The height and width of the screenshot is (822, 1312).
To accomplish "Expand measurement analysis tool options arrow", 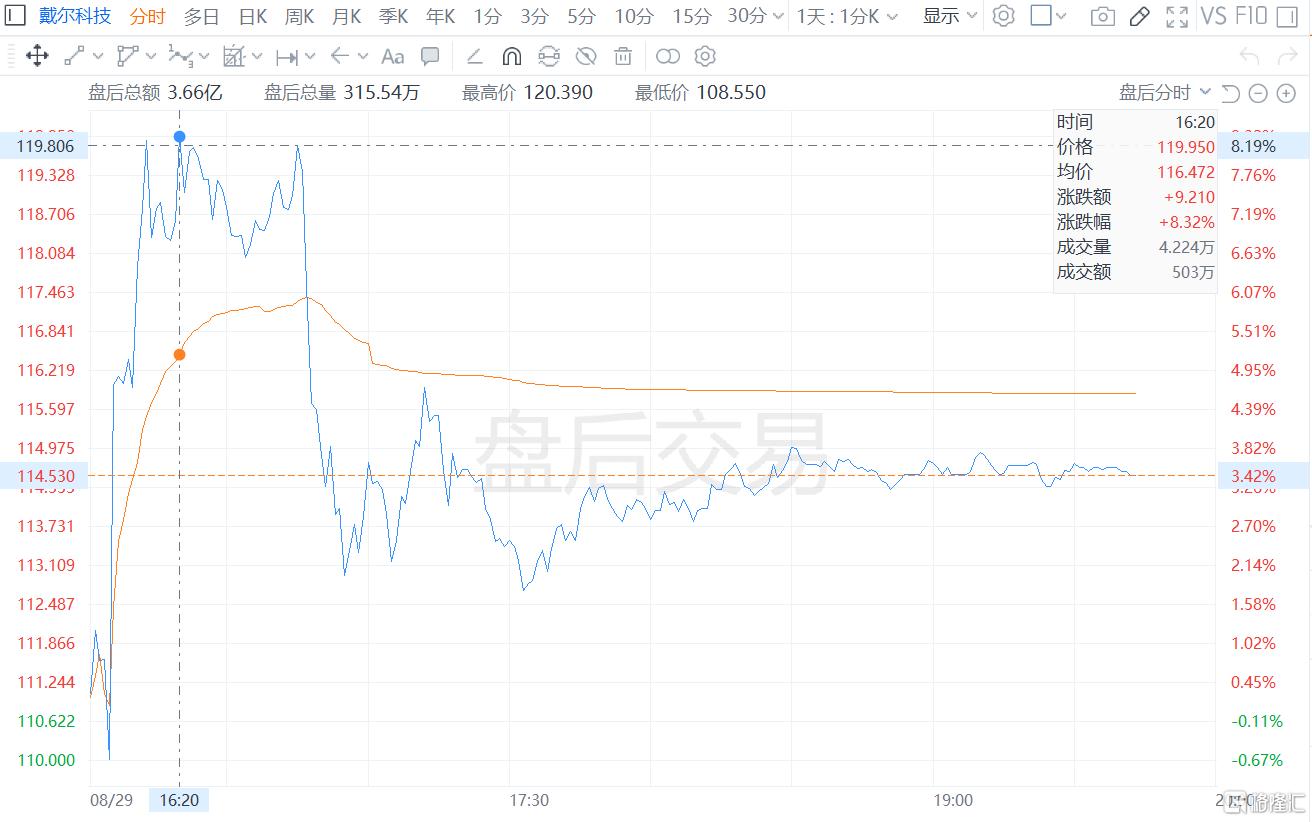I will point(257,56).
